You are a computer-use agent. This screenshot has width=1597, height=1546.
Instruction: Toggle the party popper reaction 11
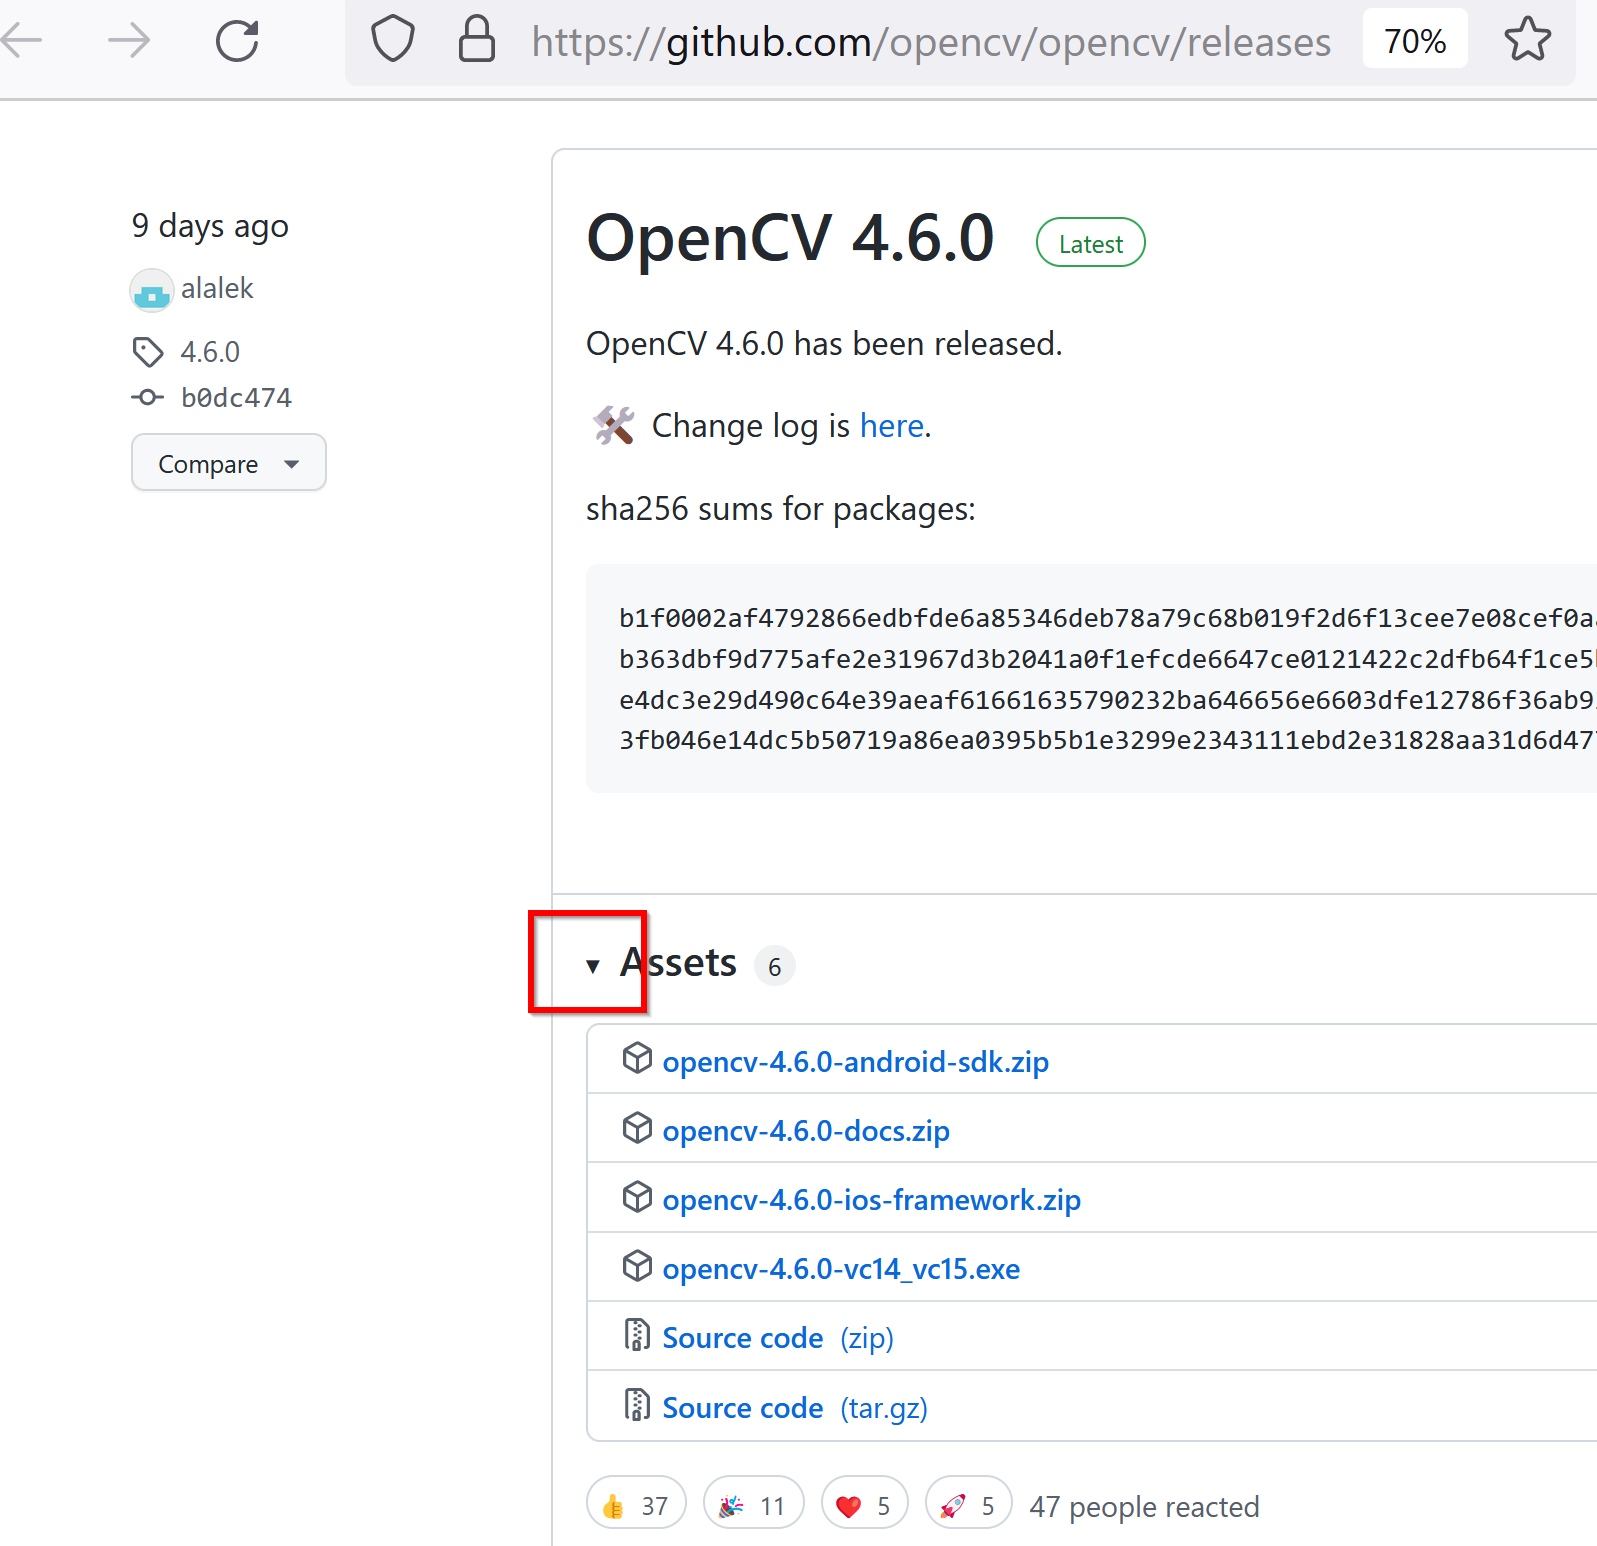[x=753, y=1503]
